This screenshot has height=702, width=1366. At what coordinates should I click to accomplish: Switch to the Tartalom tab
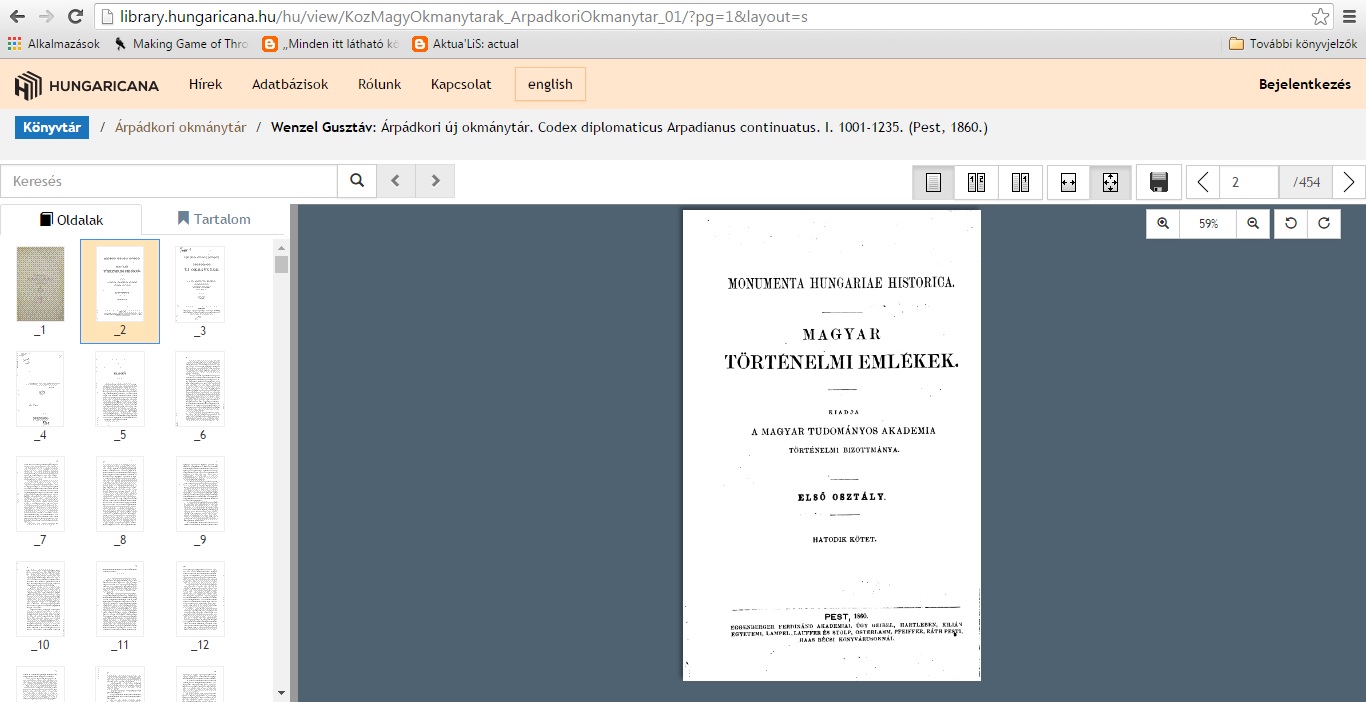(214, 219)
